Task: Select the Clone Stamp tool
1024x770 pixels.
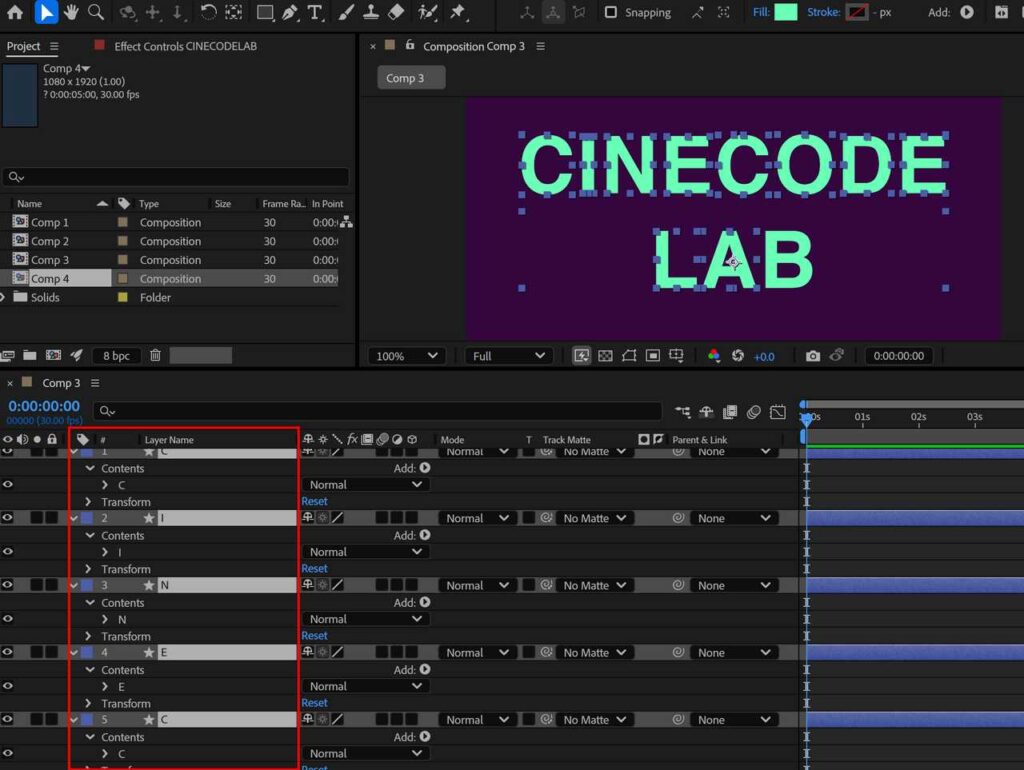Action: [x=371, y=12]
